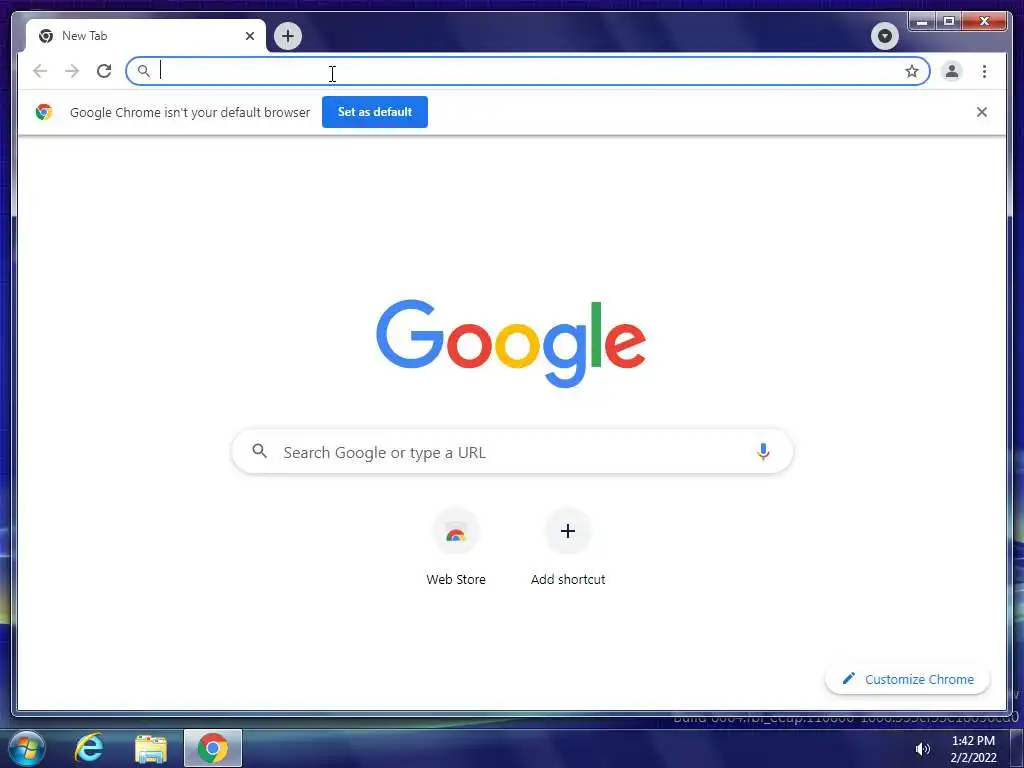The height and width of the screenshot is (768, 1024).
Task: Click the Search Google or type a URL box
Action: pyautogui.click(x=513, y=452)
